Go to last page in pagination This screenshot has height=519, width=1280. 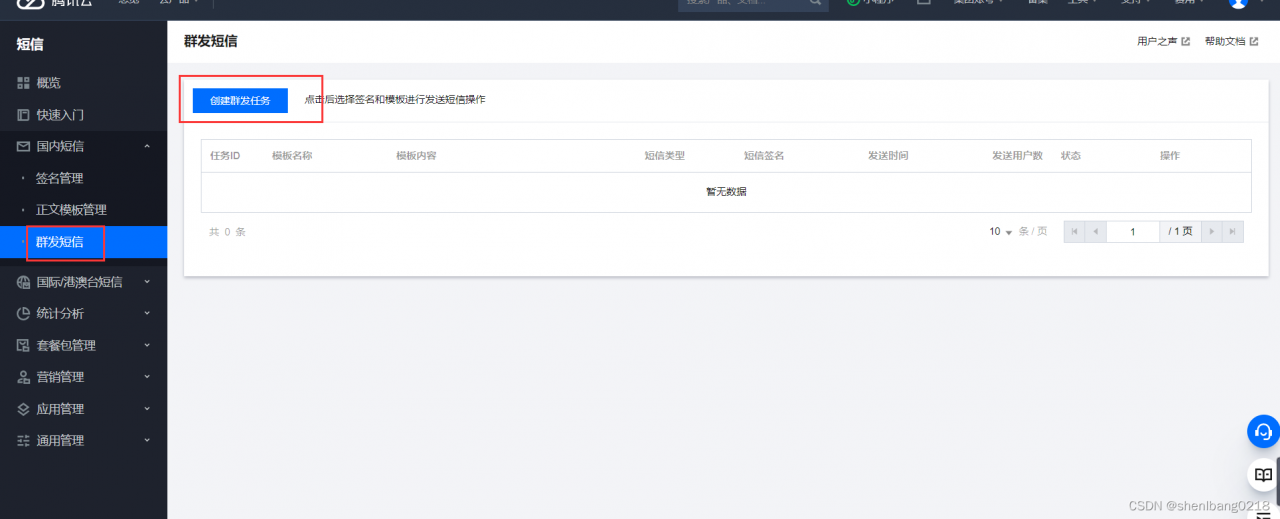pyautogui.click(x=1233, y=231)
